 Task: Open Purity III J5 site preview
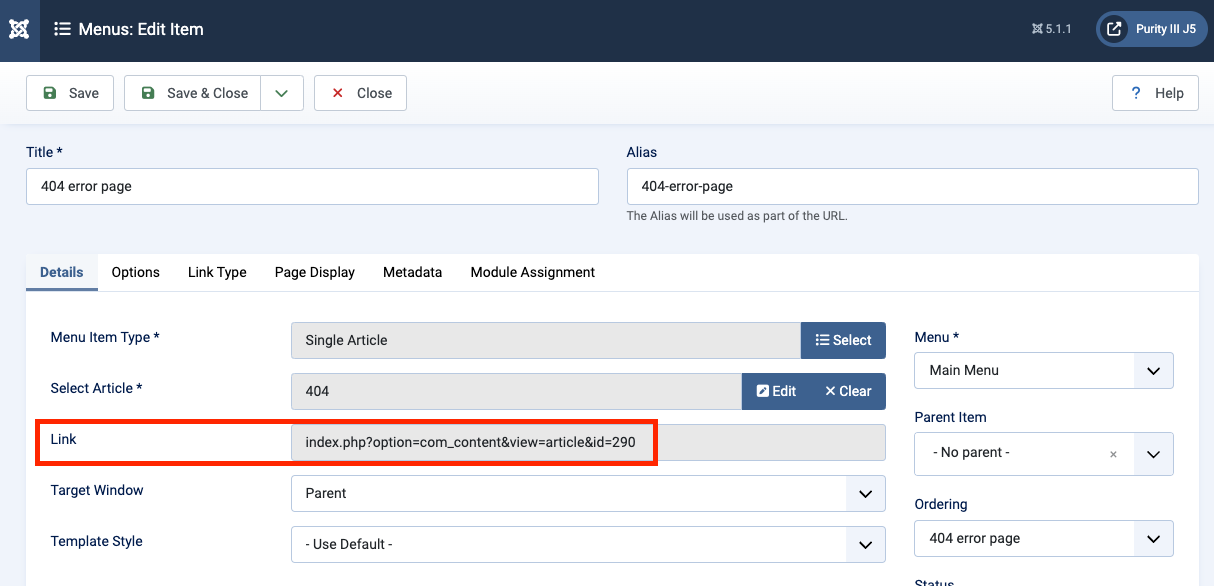pos(1151,29)
